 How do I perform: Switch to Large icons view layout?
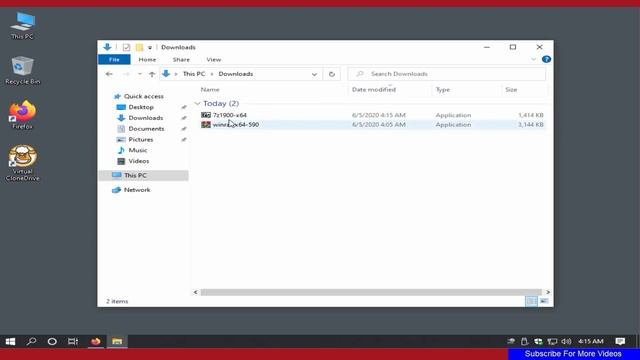(544, 301)
